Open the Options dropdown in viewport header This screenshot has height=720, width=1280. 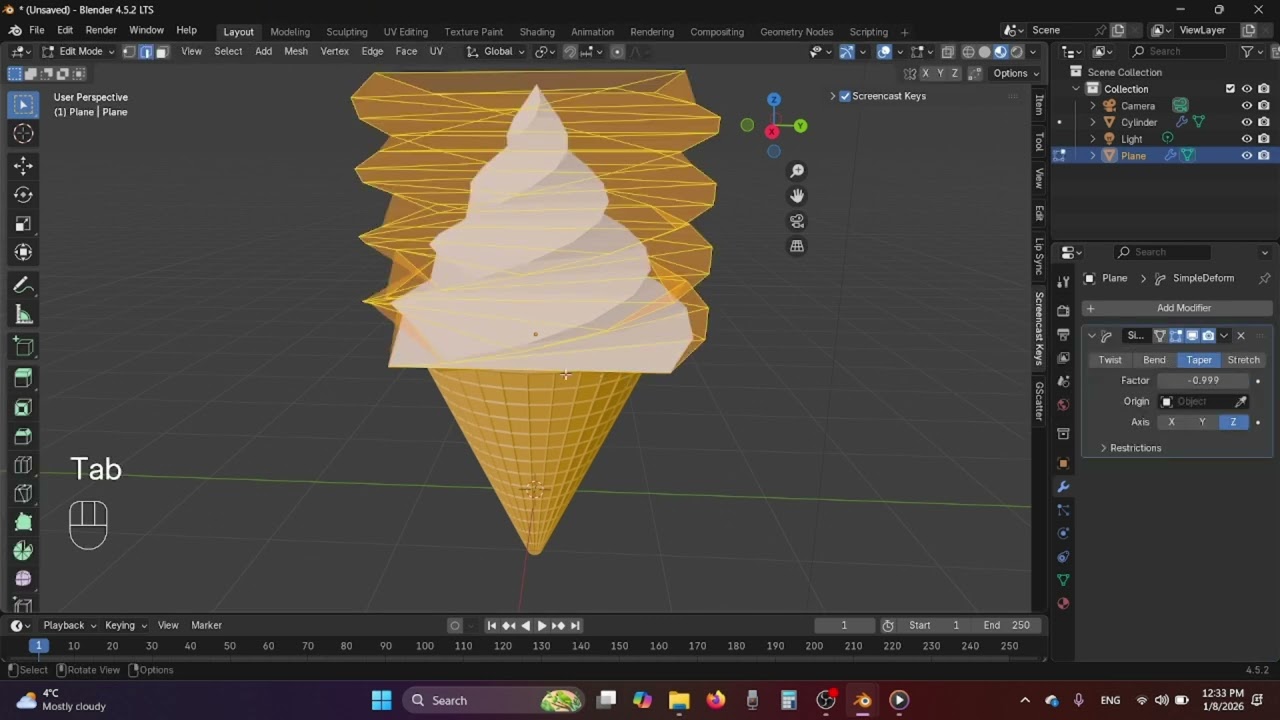point(1015,73)
